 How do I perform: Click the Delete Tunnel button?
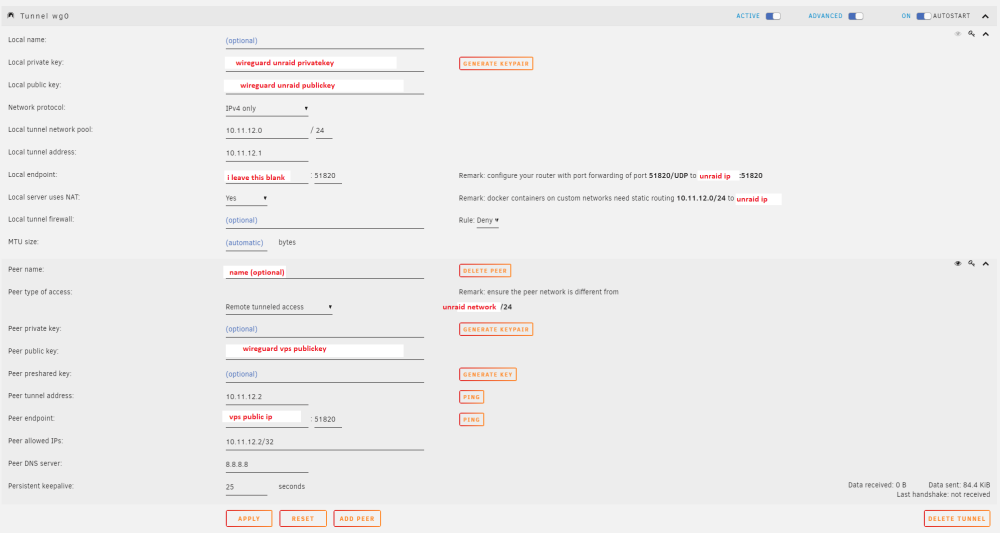pos(957,518)
